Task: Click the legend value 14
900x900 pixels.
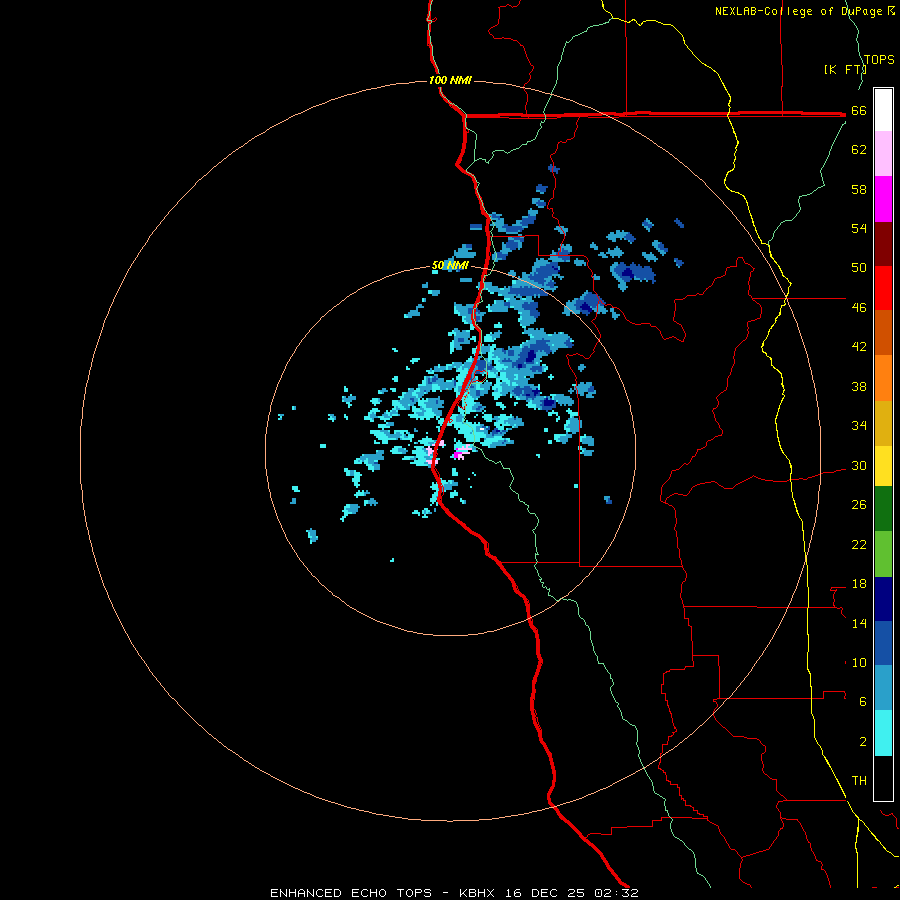Action: 859,623
